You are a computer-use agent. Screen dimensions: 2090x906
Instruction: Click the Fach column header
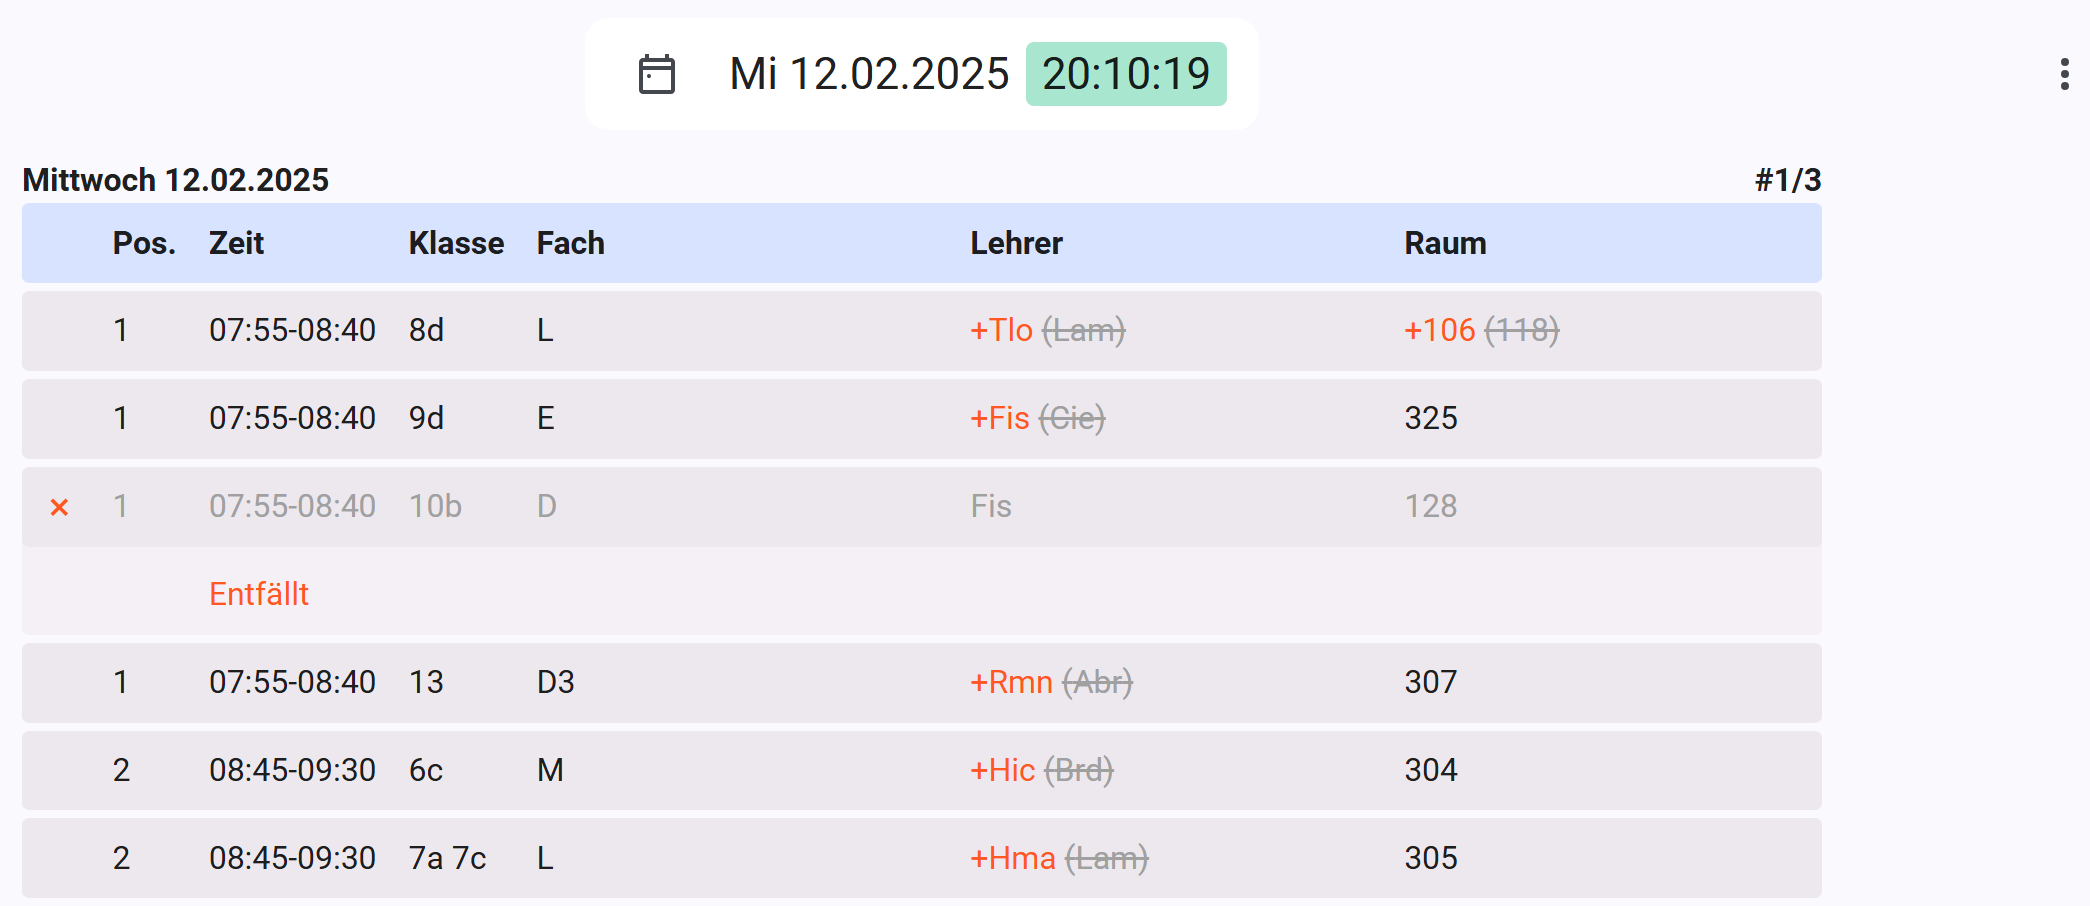pos(570,243)
